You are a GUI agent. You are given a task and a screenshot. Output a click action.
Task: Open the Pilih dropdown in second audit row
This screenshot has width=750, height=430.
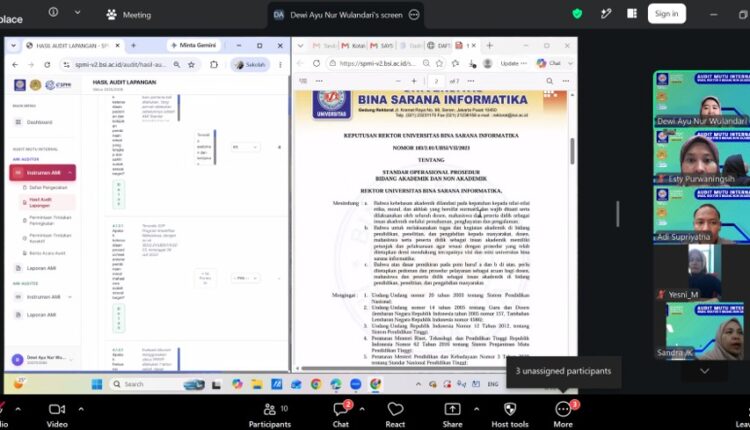point(246,278)
